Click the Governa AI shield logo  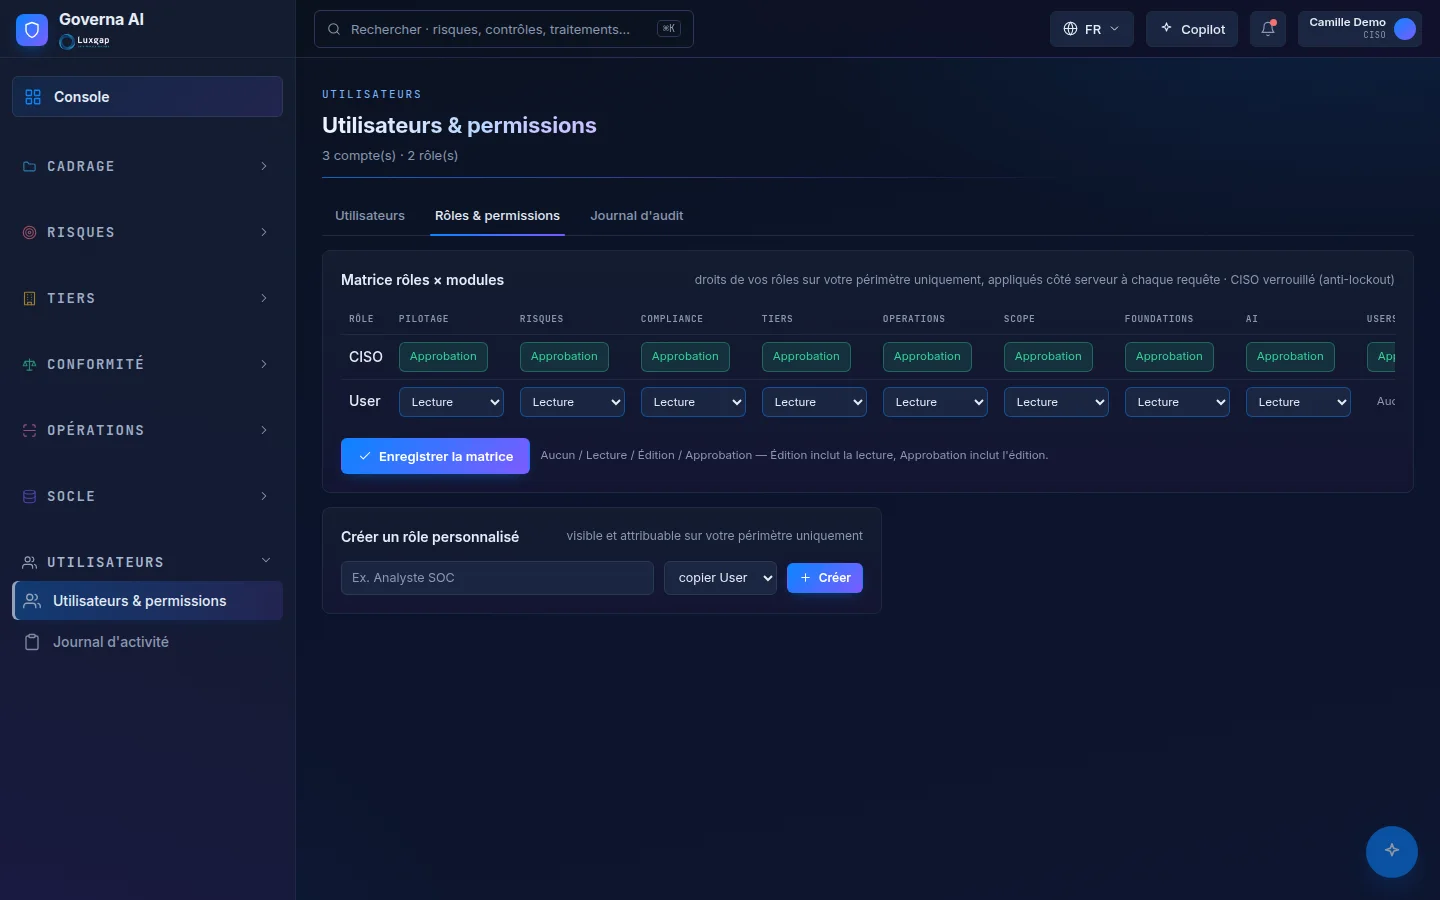pos(32,30)
